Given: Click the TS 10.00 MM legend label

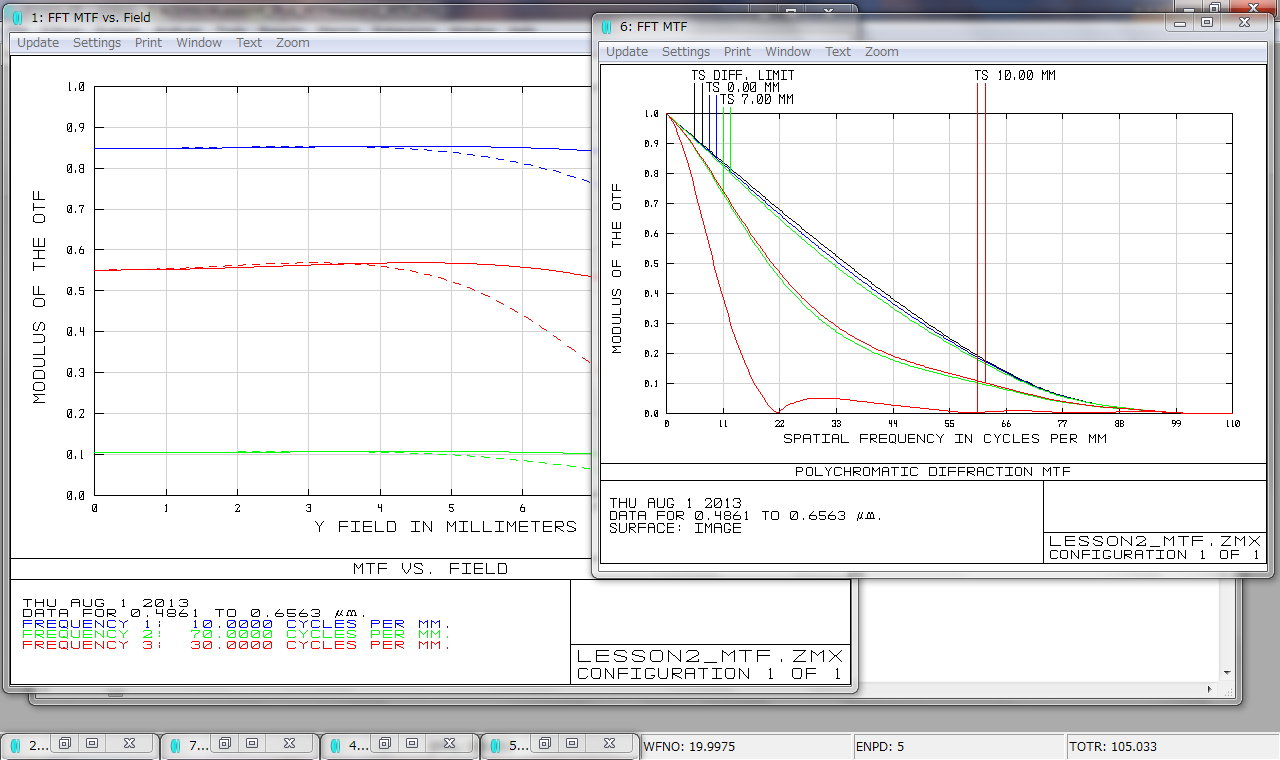Looking at the screenshot, I should pyautogui.click(x=1015, y=75).
